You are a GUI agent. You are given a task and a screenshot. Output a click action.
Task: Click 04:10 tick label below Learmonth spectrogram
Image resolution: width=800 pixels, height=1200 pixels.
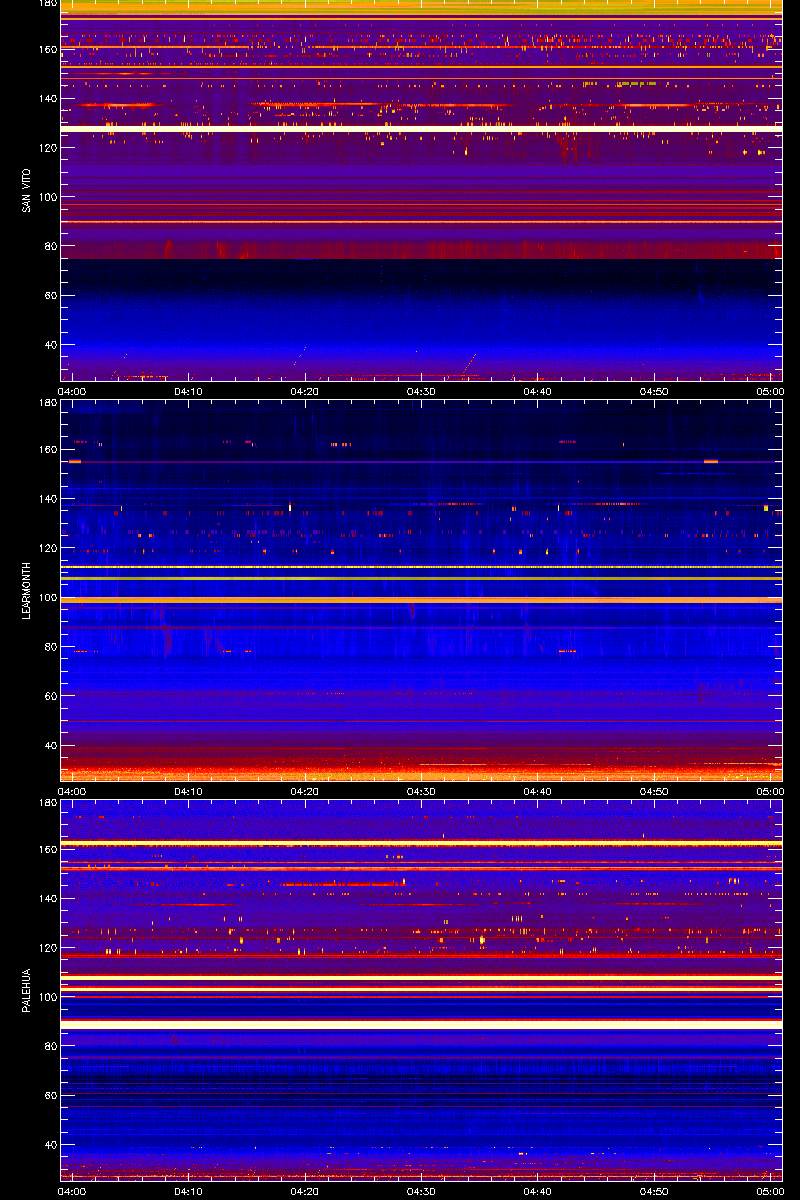tap(190, 791)
